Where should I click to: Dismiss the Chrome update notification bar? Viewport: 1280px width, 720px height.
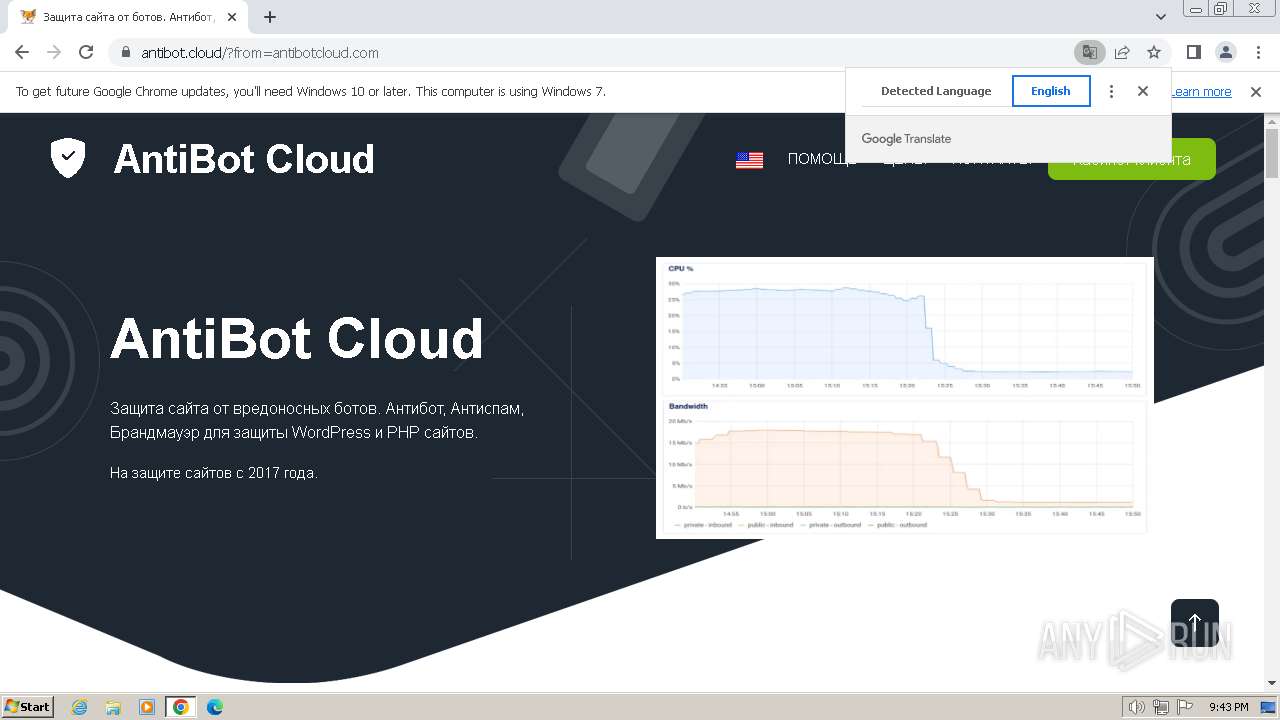1256,92
